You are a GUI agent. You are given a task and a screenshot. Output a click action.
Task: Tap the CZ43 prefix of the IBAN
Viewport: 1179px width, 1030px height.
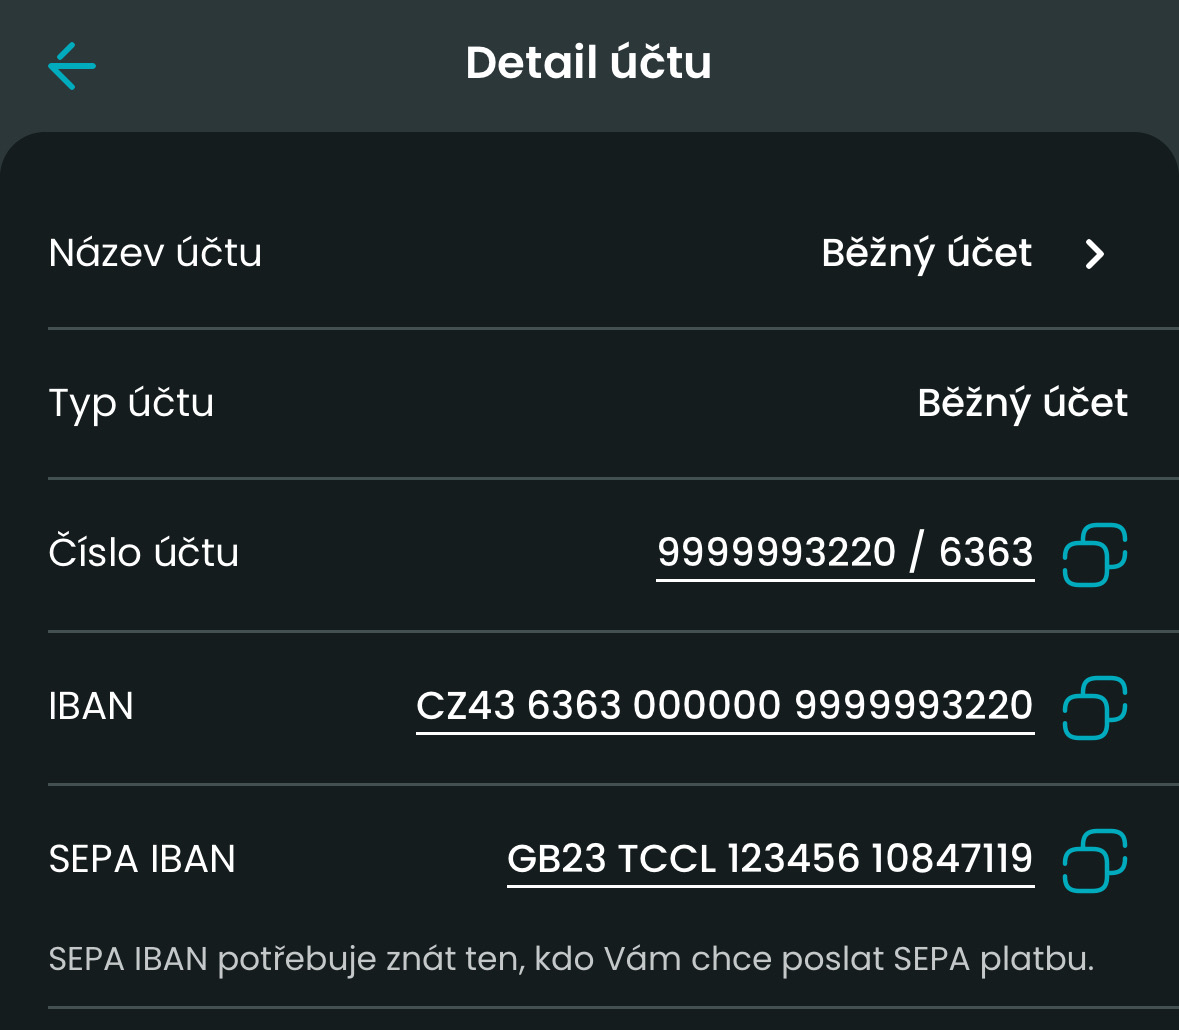click(466, 707)
